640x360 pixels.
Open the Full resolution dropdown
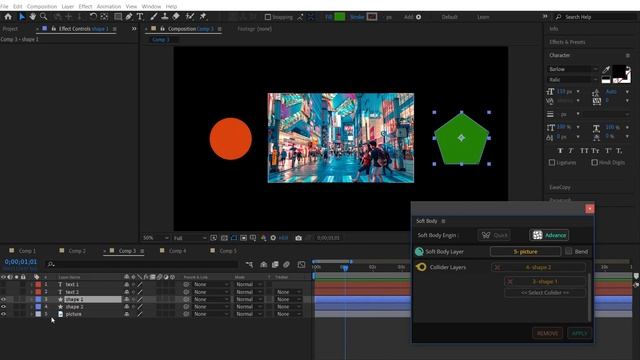click(x=190, y=238)
